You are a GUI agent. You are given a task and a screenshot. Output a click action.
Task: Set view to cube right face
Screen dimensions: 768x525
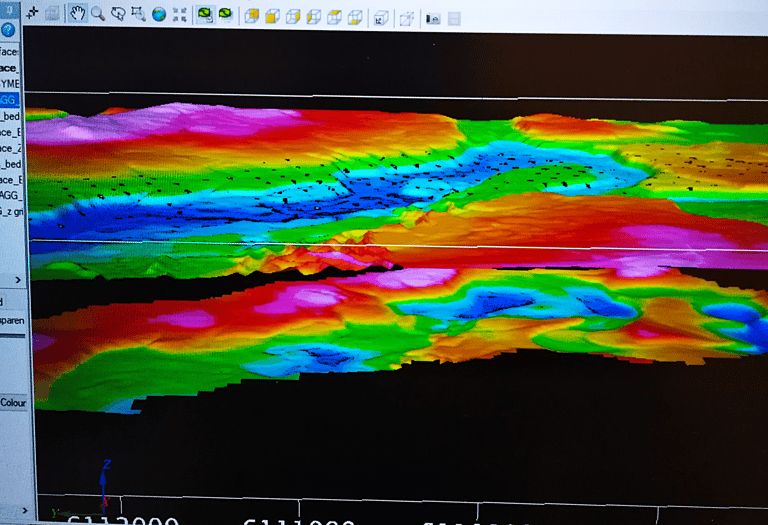click(293, 17)
